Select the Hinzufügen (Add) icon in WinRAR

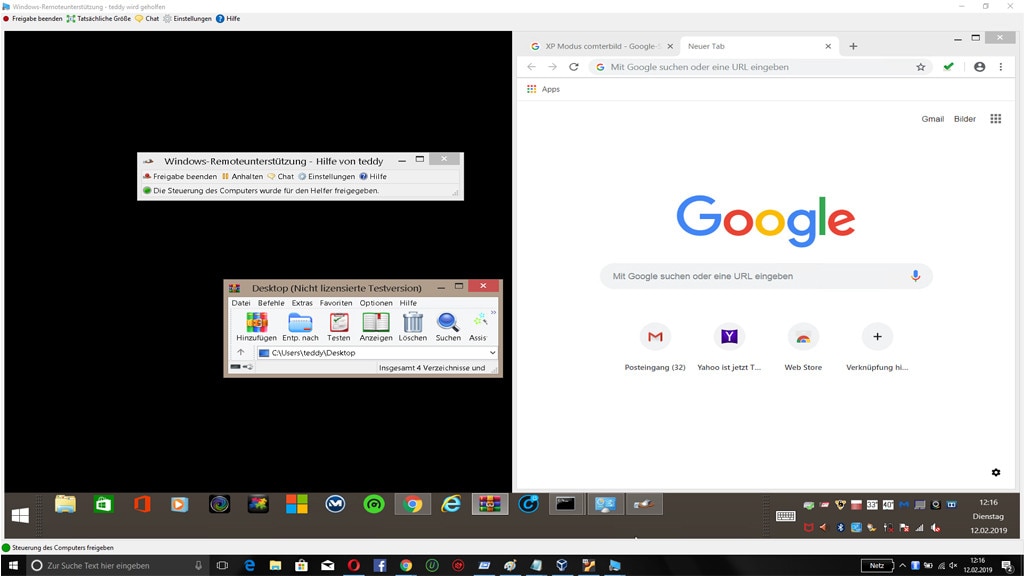coord(258,323)
